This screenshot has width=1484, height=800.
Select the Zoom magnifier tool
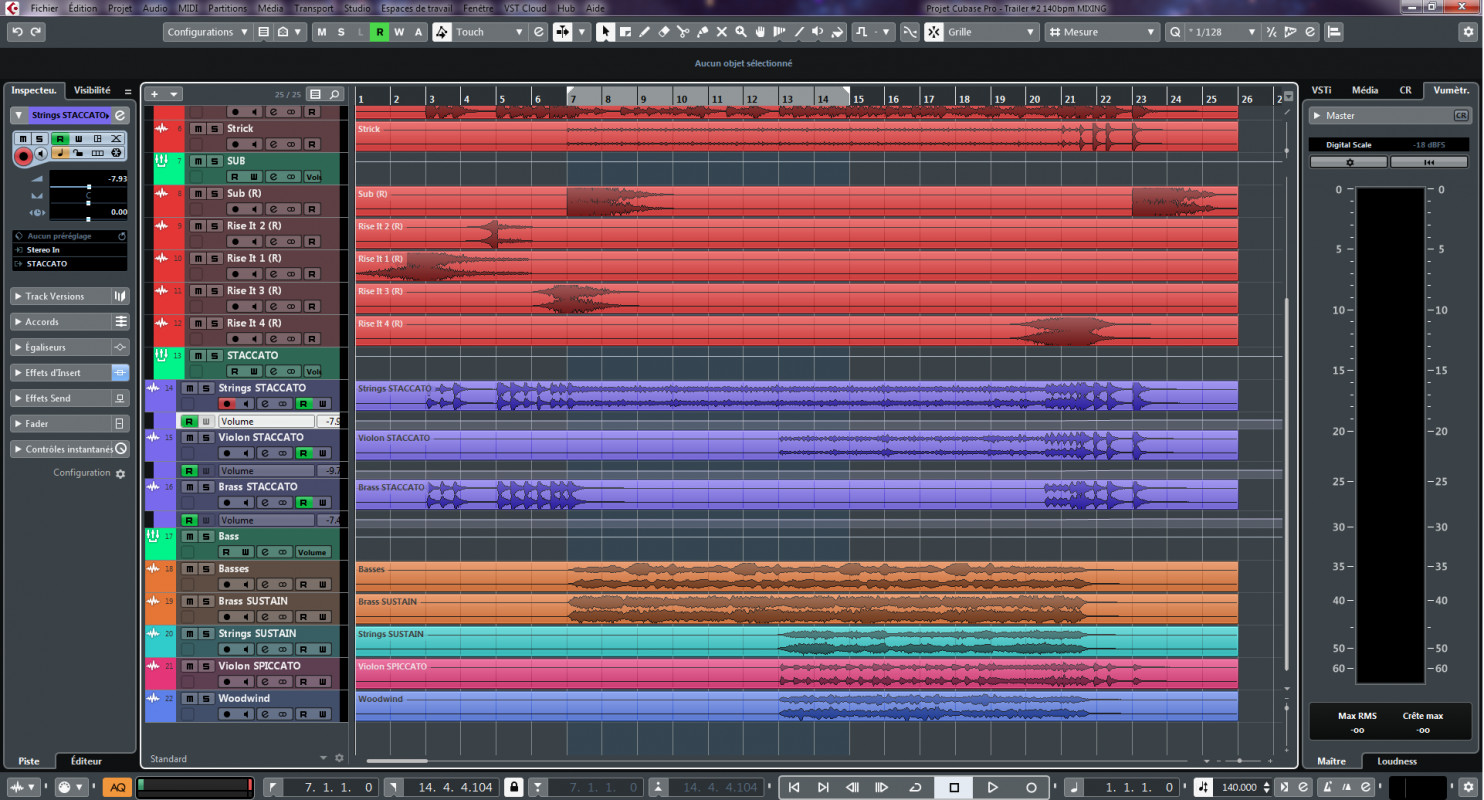point(741,32)
